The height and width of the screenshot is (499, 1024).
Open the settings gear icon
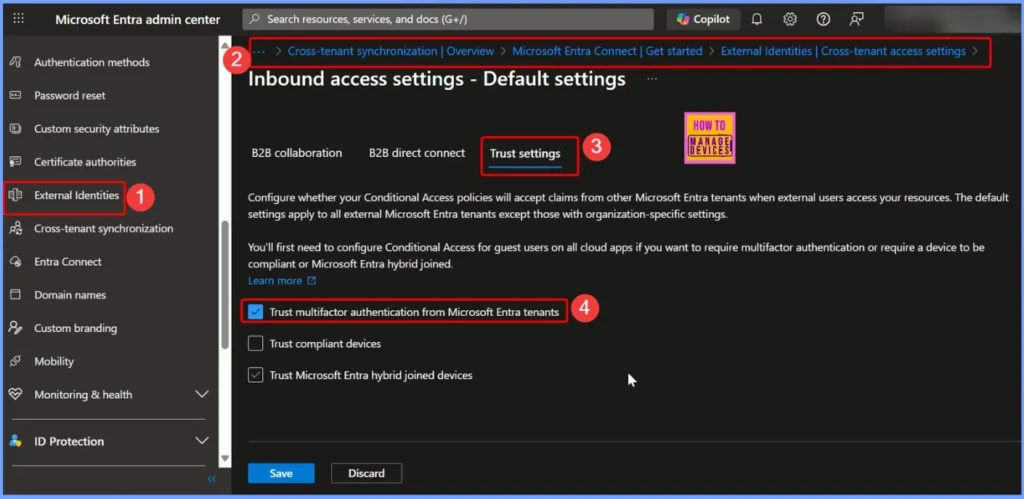click(790, 19)
